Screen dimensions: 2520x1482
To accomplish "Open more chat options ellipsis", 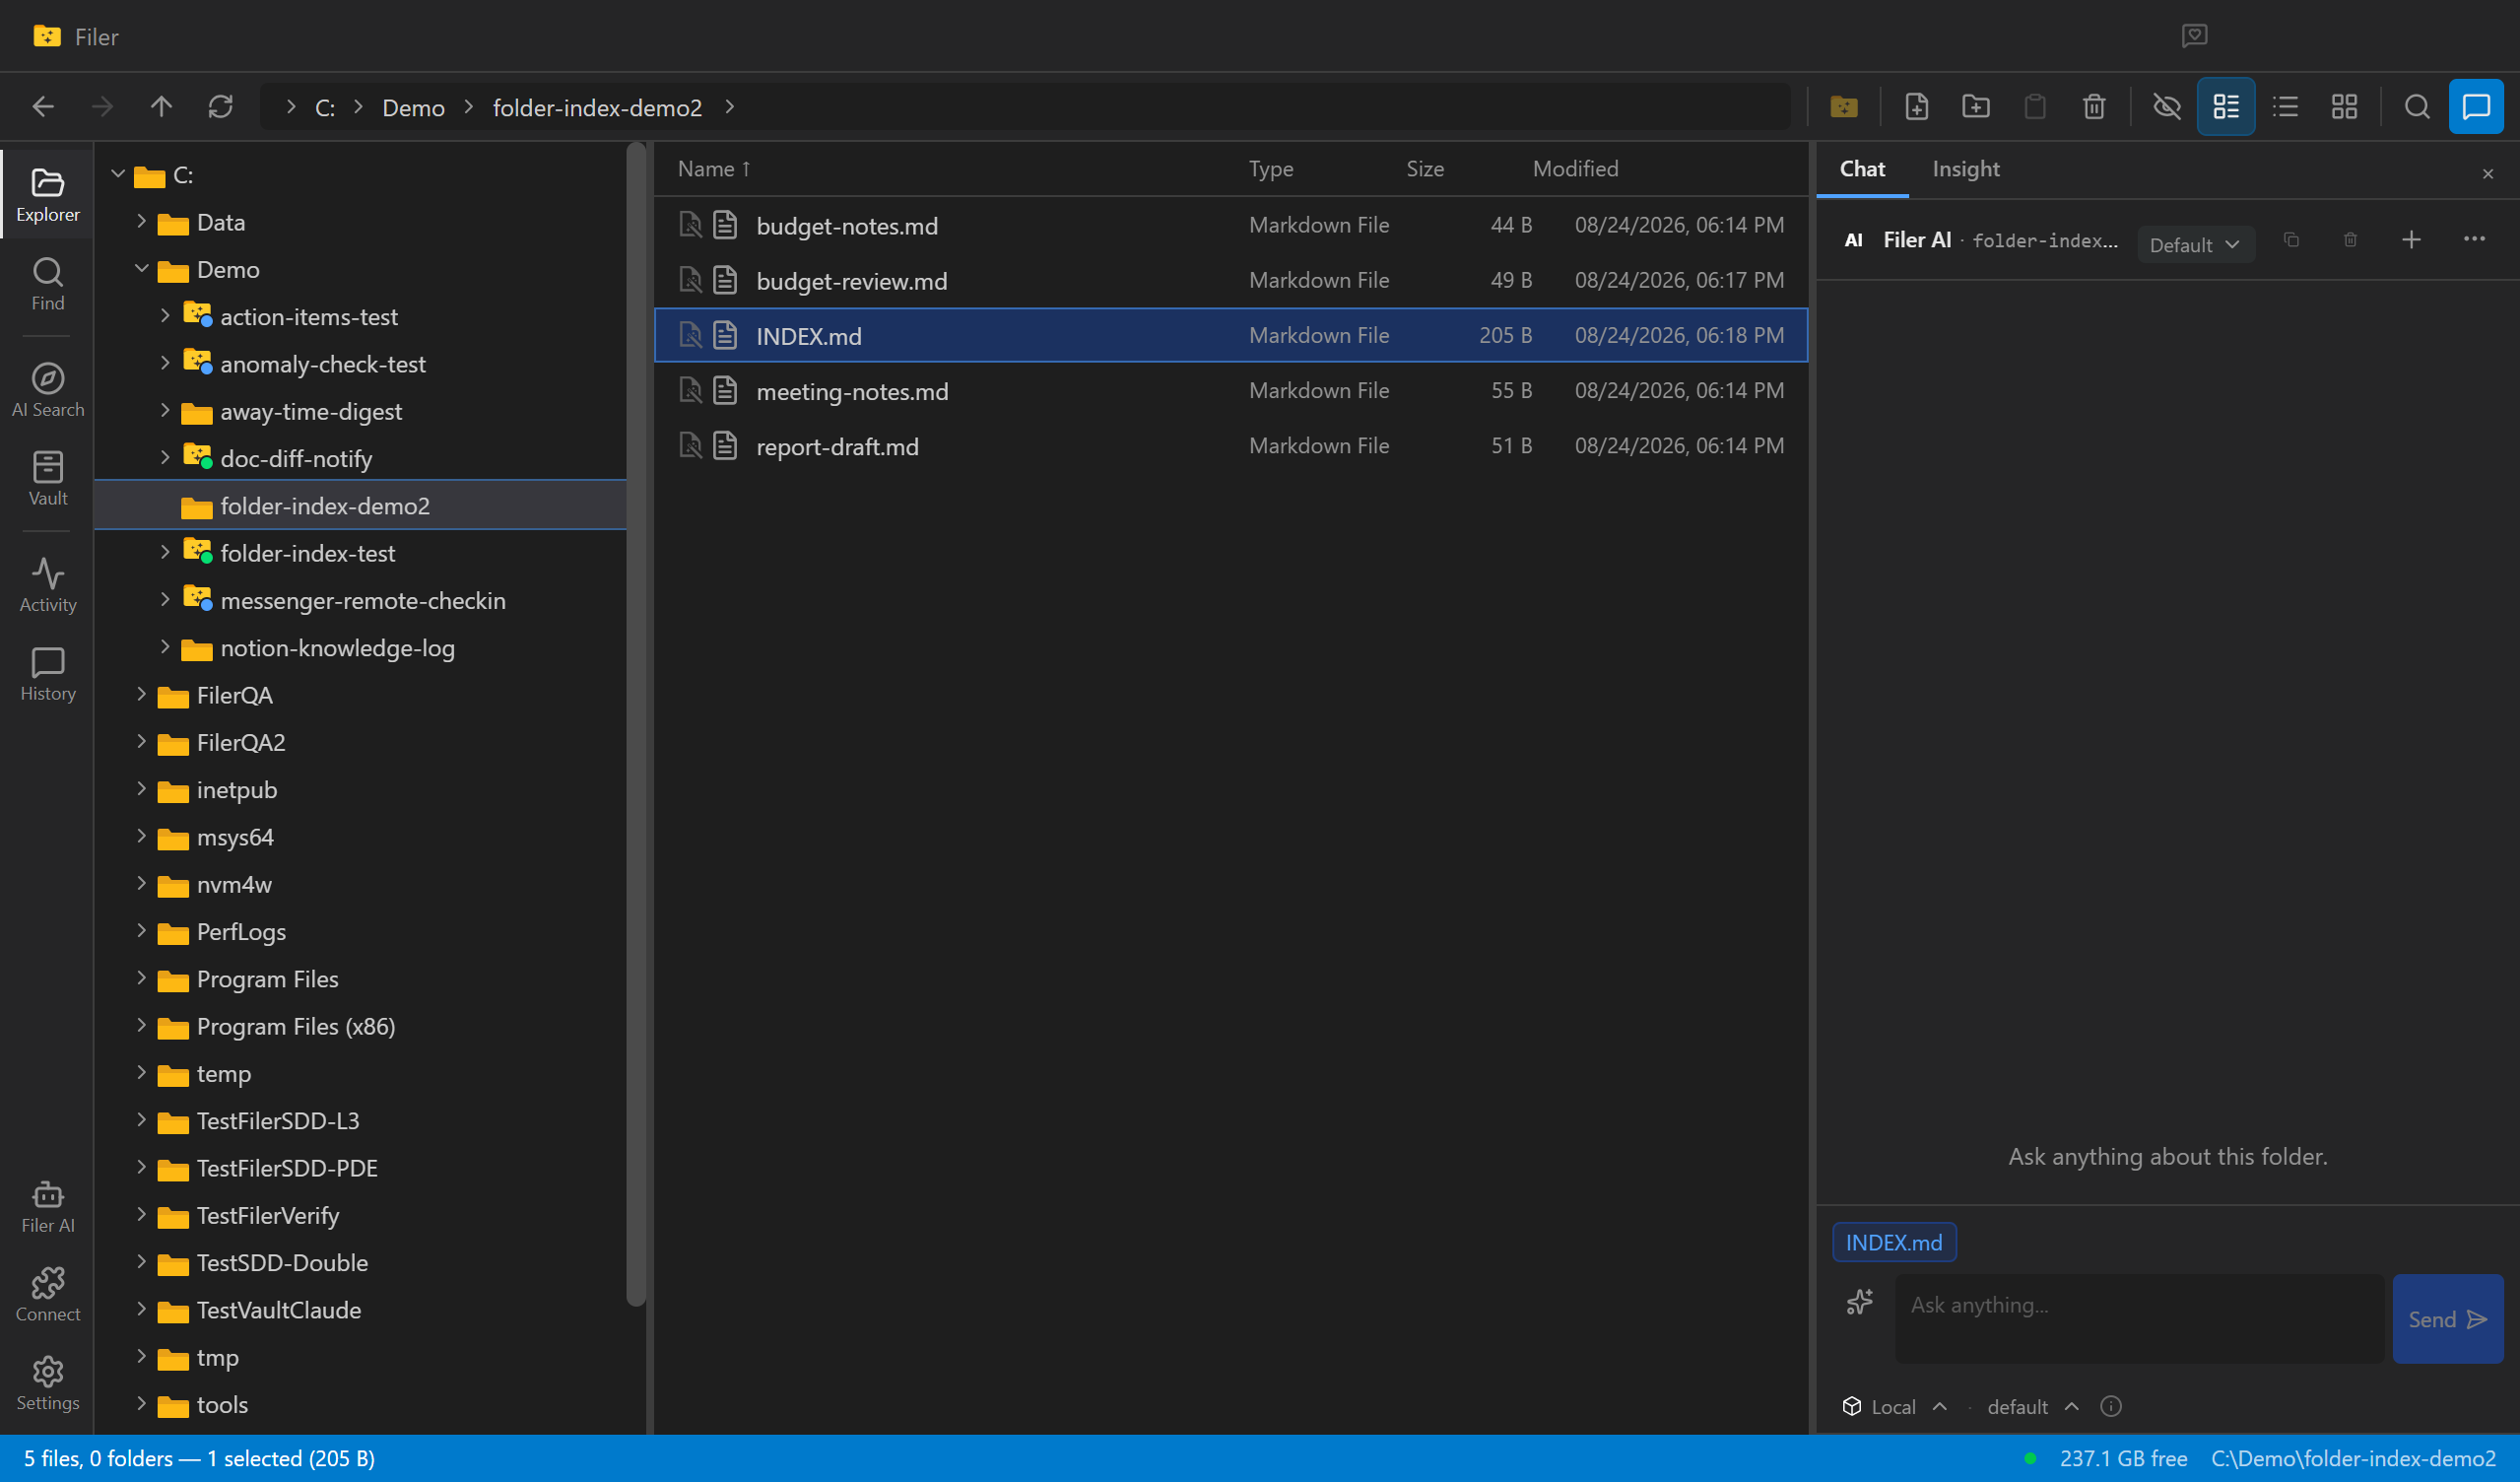I will point(2474,240).
